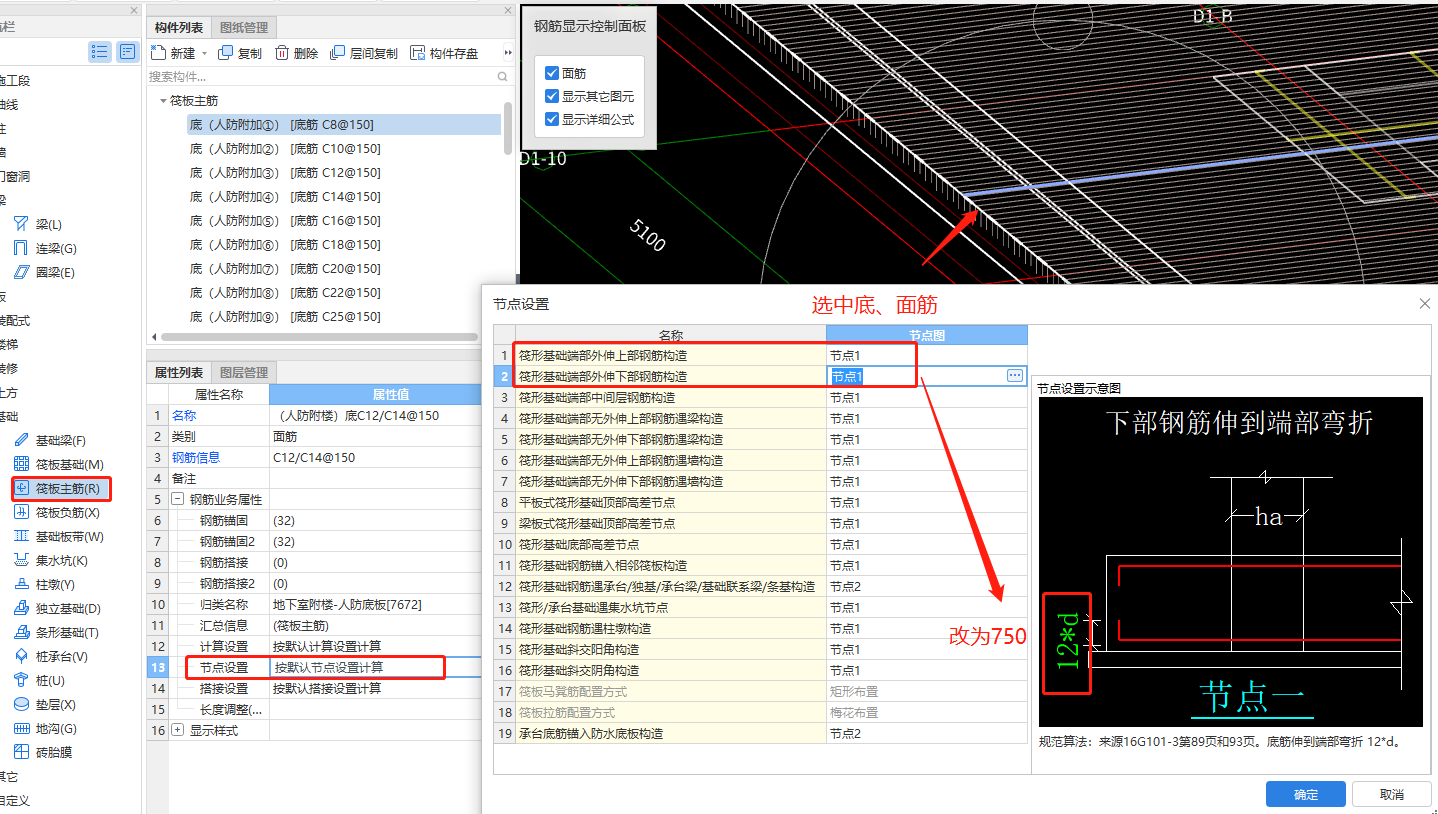Click search magnifier in component search box

(x=502, y=76)
